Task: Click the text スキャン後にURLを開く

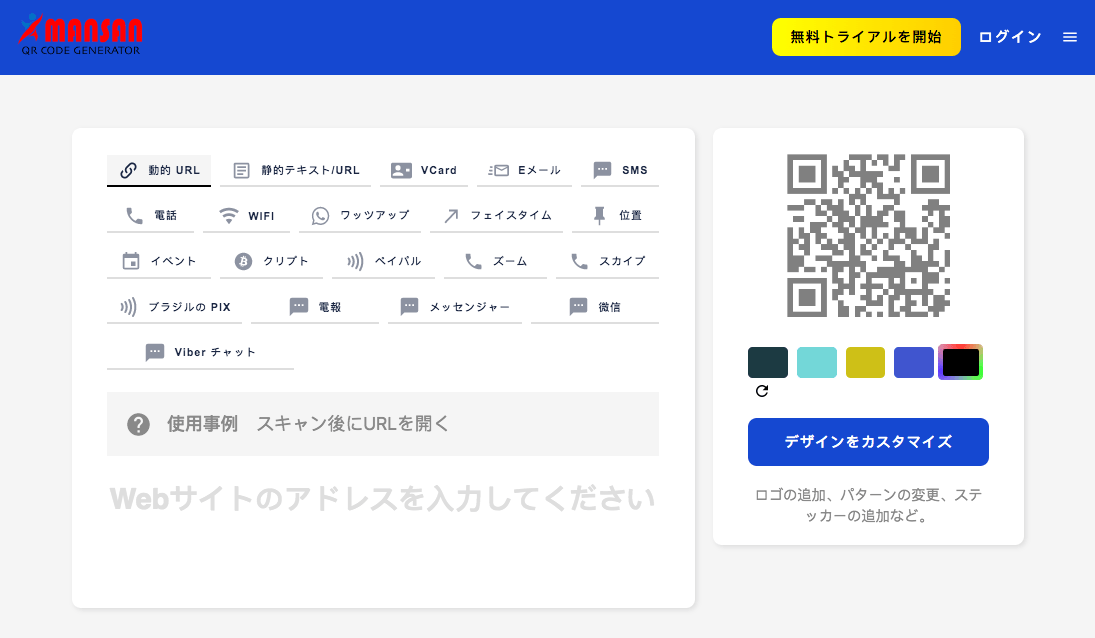Action: [x=353, y=424]
